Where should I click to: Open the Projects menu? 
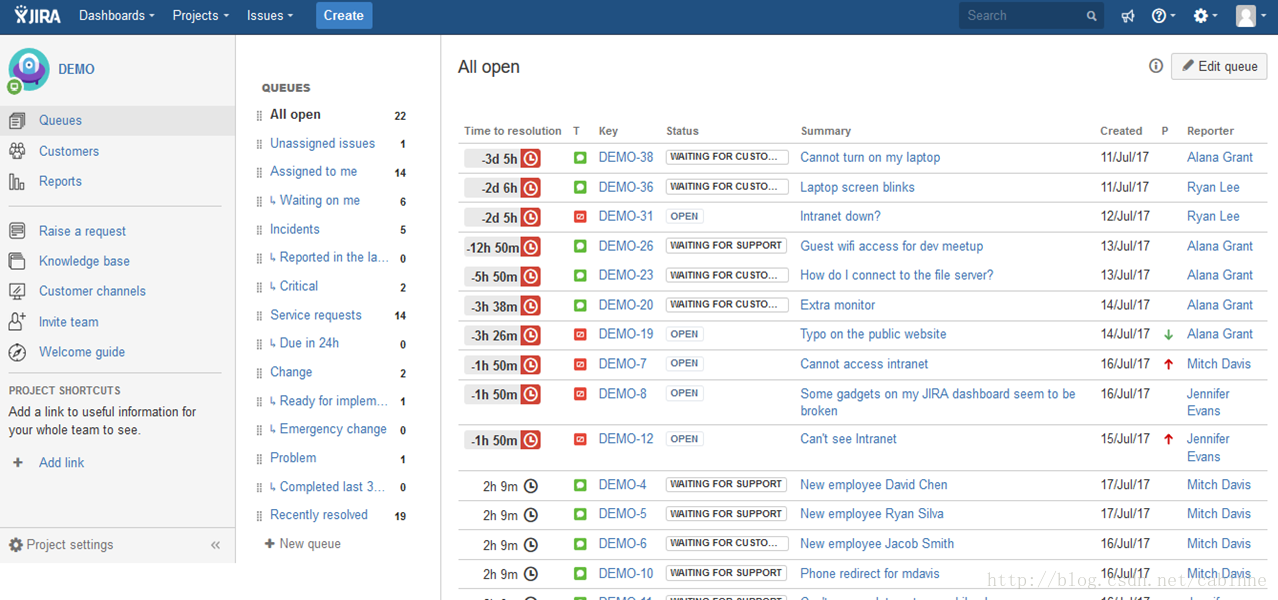point(200,16)
